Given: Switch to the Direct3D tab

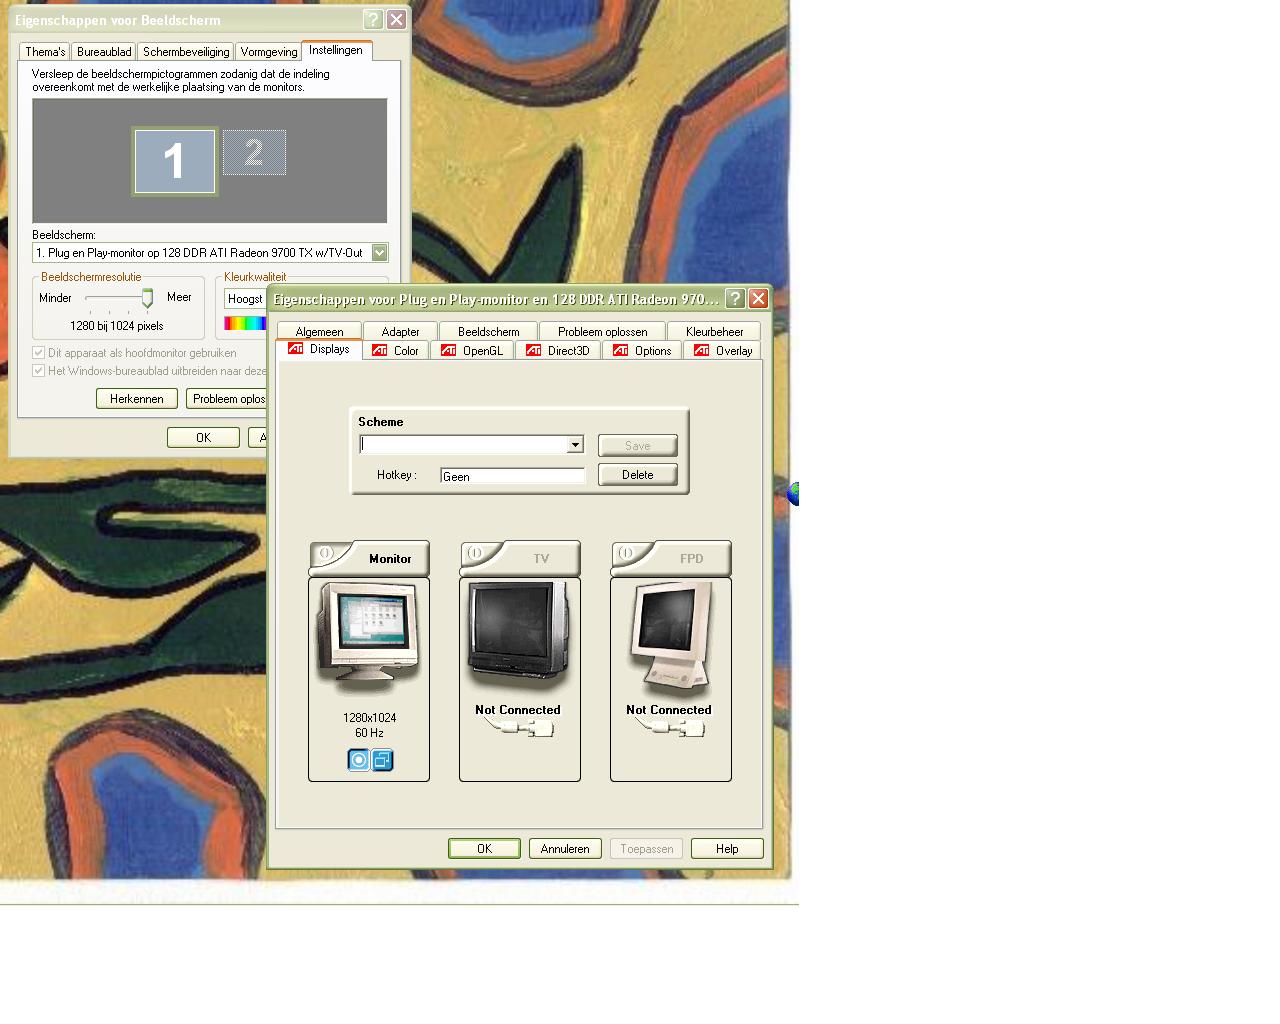Looking at the screenshot, I should [559, 350].
